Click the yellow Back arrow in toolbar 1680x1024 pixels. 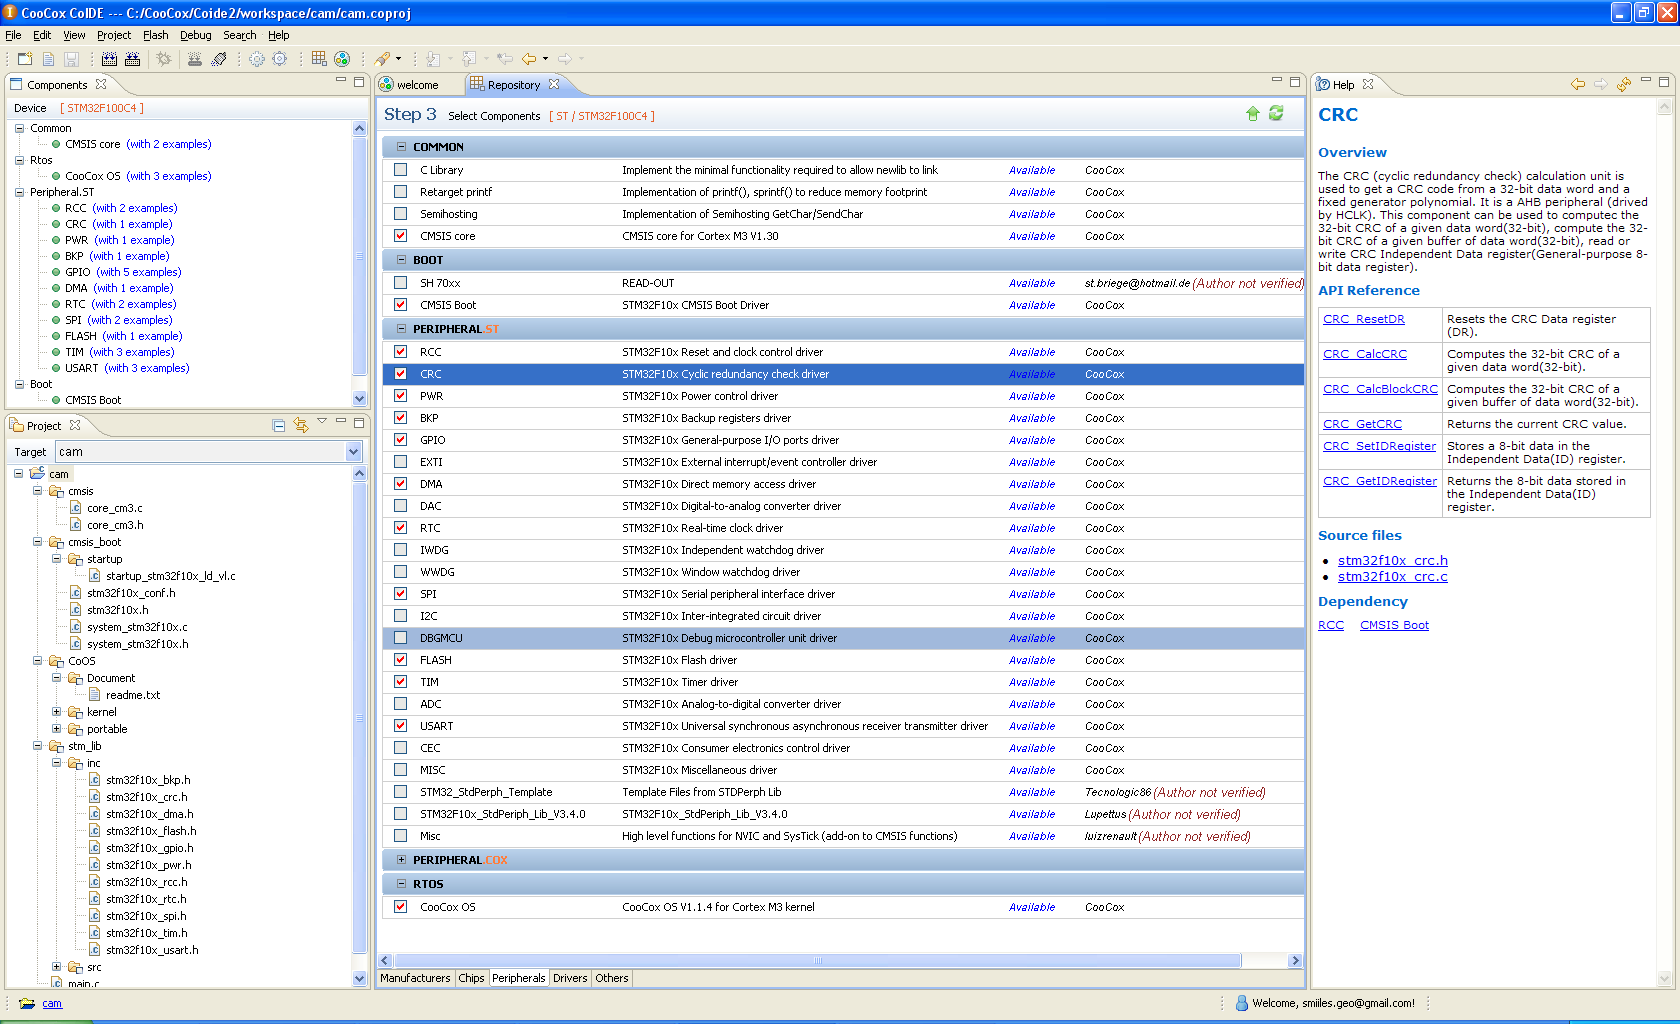tap(529, 59)
